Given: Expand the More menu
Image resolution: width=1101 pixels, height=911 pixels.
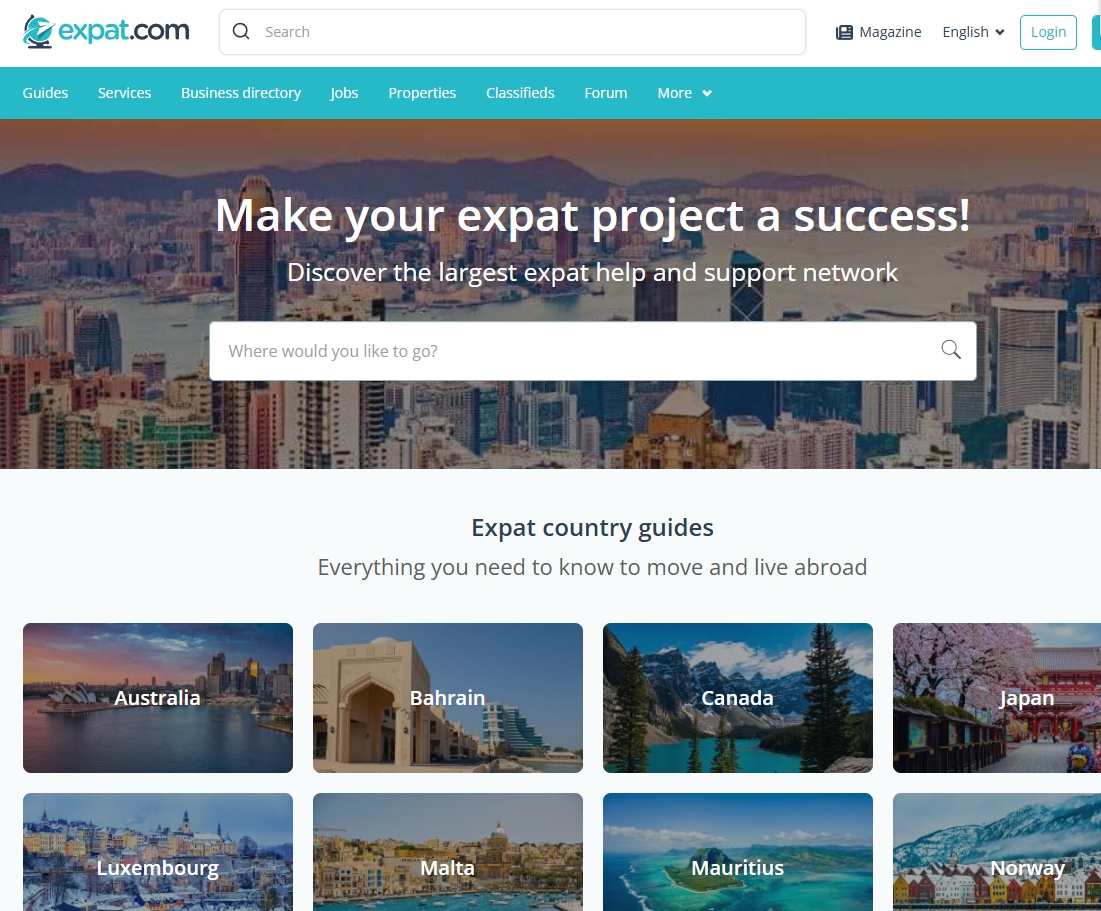Looking at the screenshot, I should pyautogui.click(x=685, y=93).
